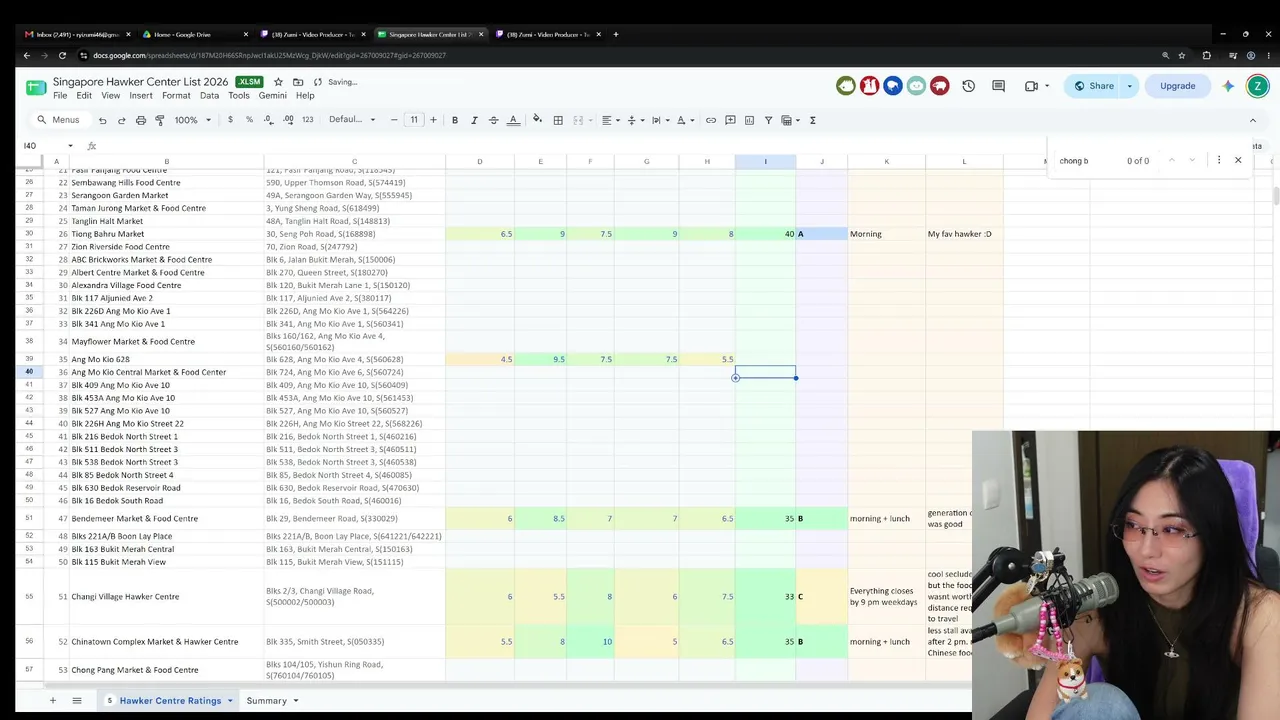Insert chart from toolbar

(749, 120)
